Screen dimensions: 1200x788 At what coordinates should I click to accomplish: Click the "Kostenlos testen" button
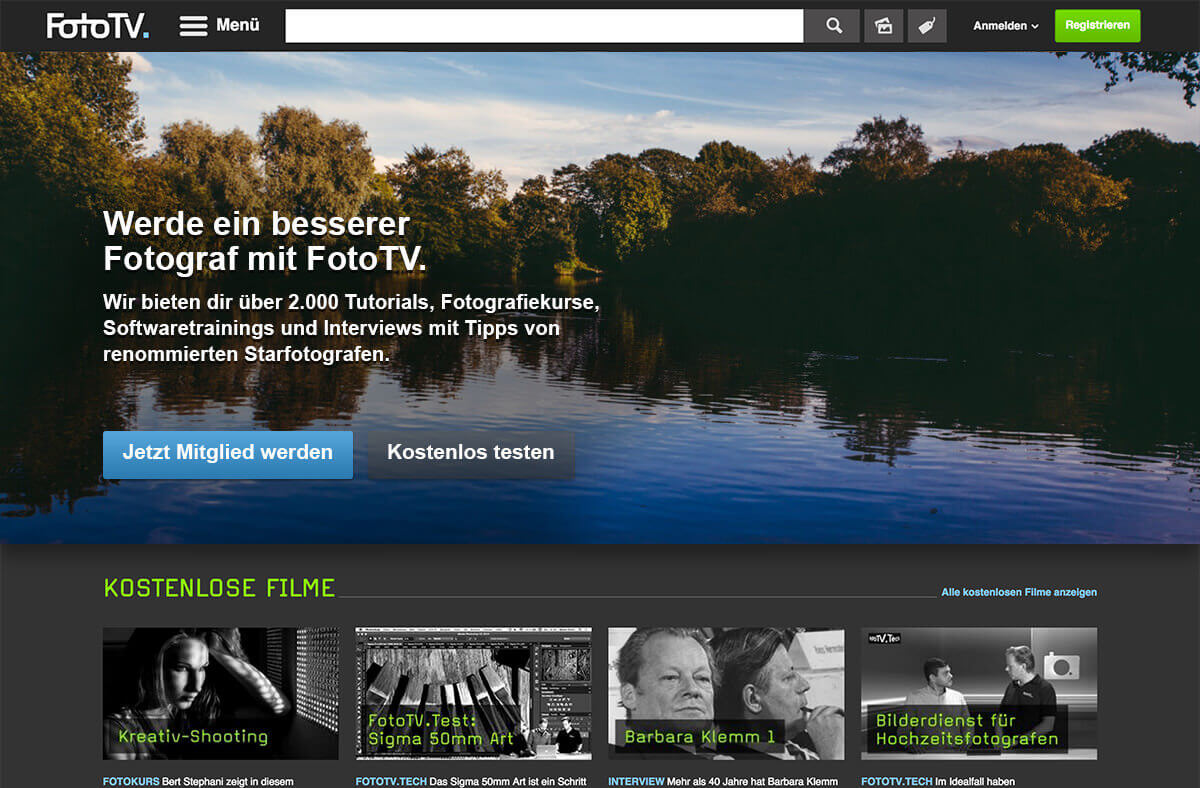click(471, 452)
